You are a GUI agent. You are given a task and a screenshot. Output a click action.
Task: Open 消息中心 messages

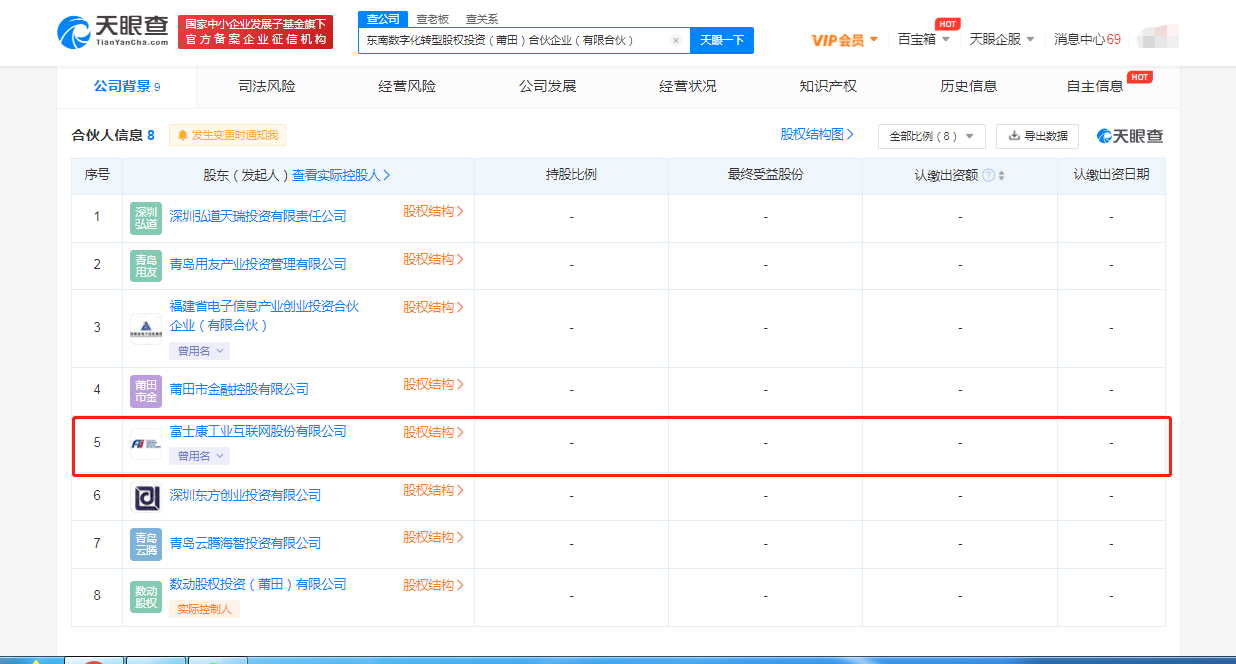1087,39
